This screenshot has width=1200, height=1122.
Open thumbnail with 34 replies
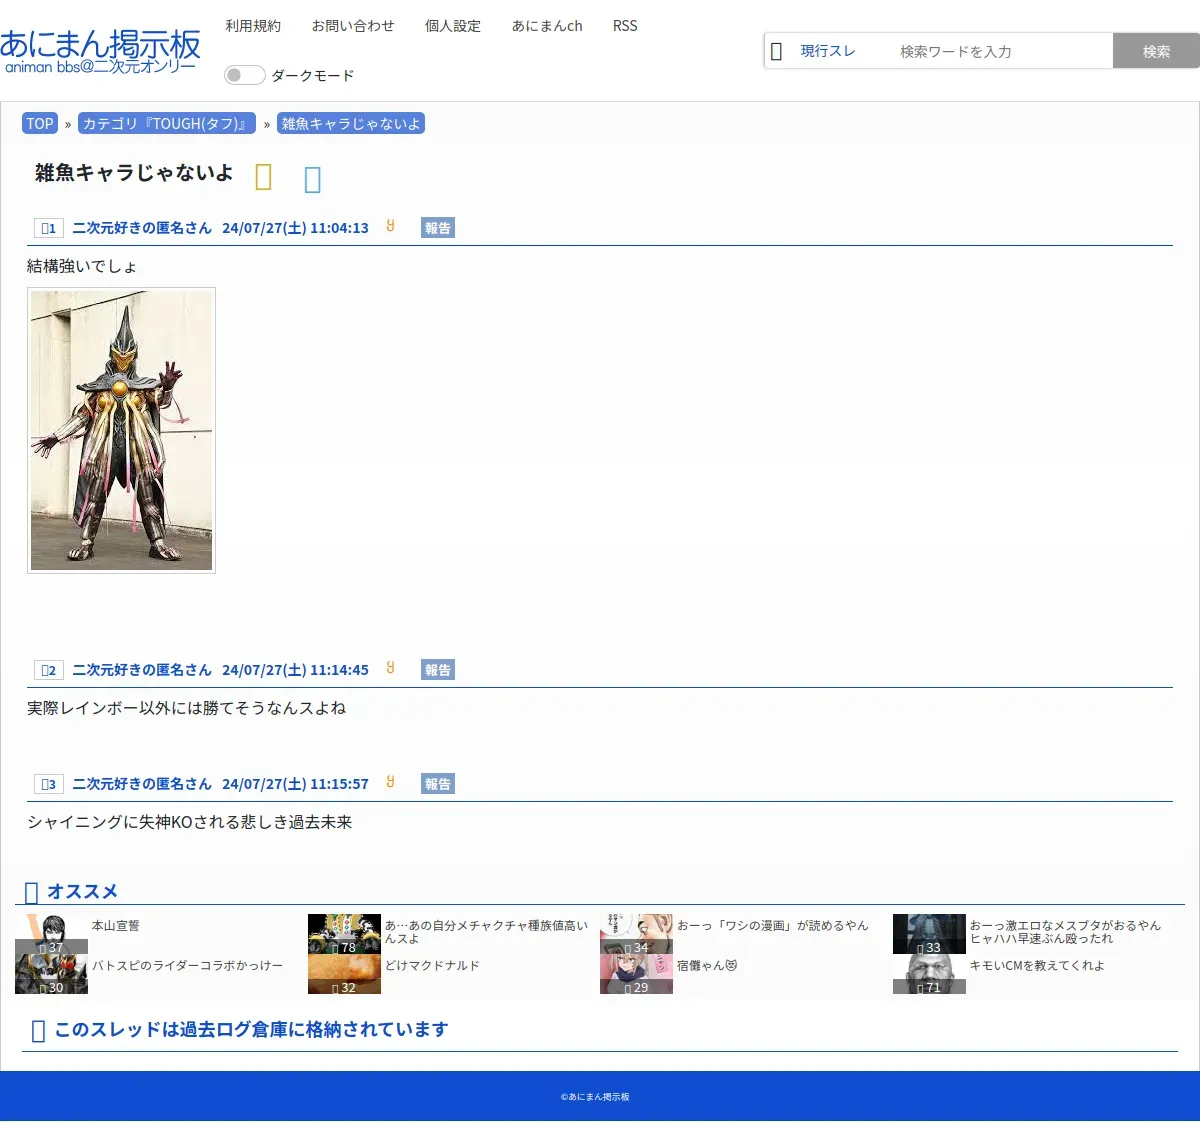[x=636, y=934]
